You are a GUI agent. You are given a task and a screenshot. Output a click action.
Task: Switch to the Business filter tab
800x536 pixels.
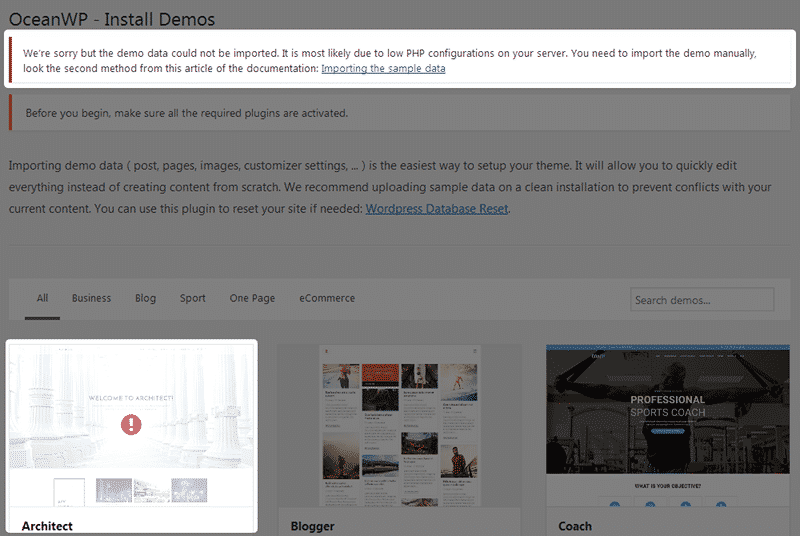click(91, 298)
